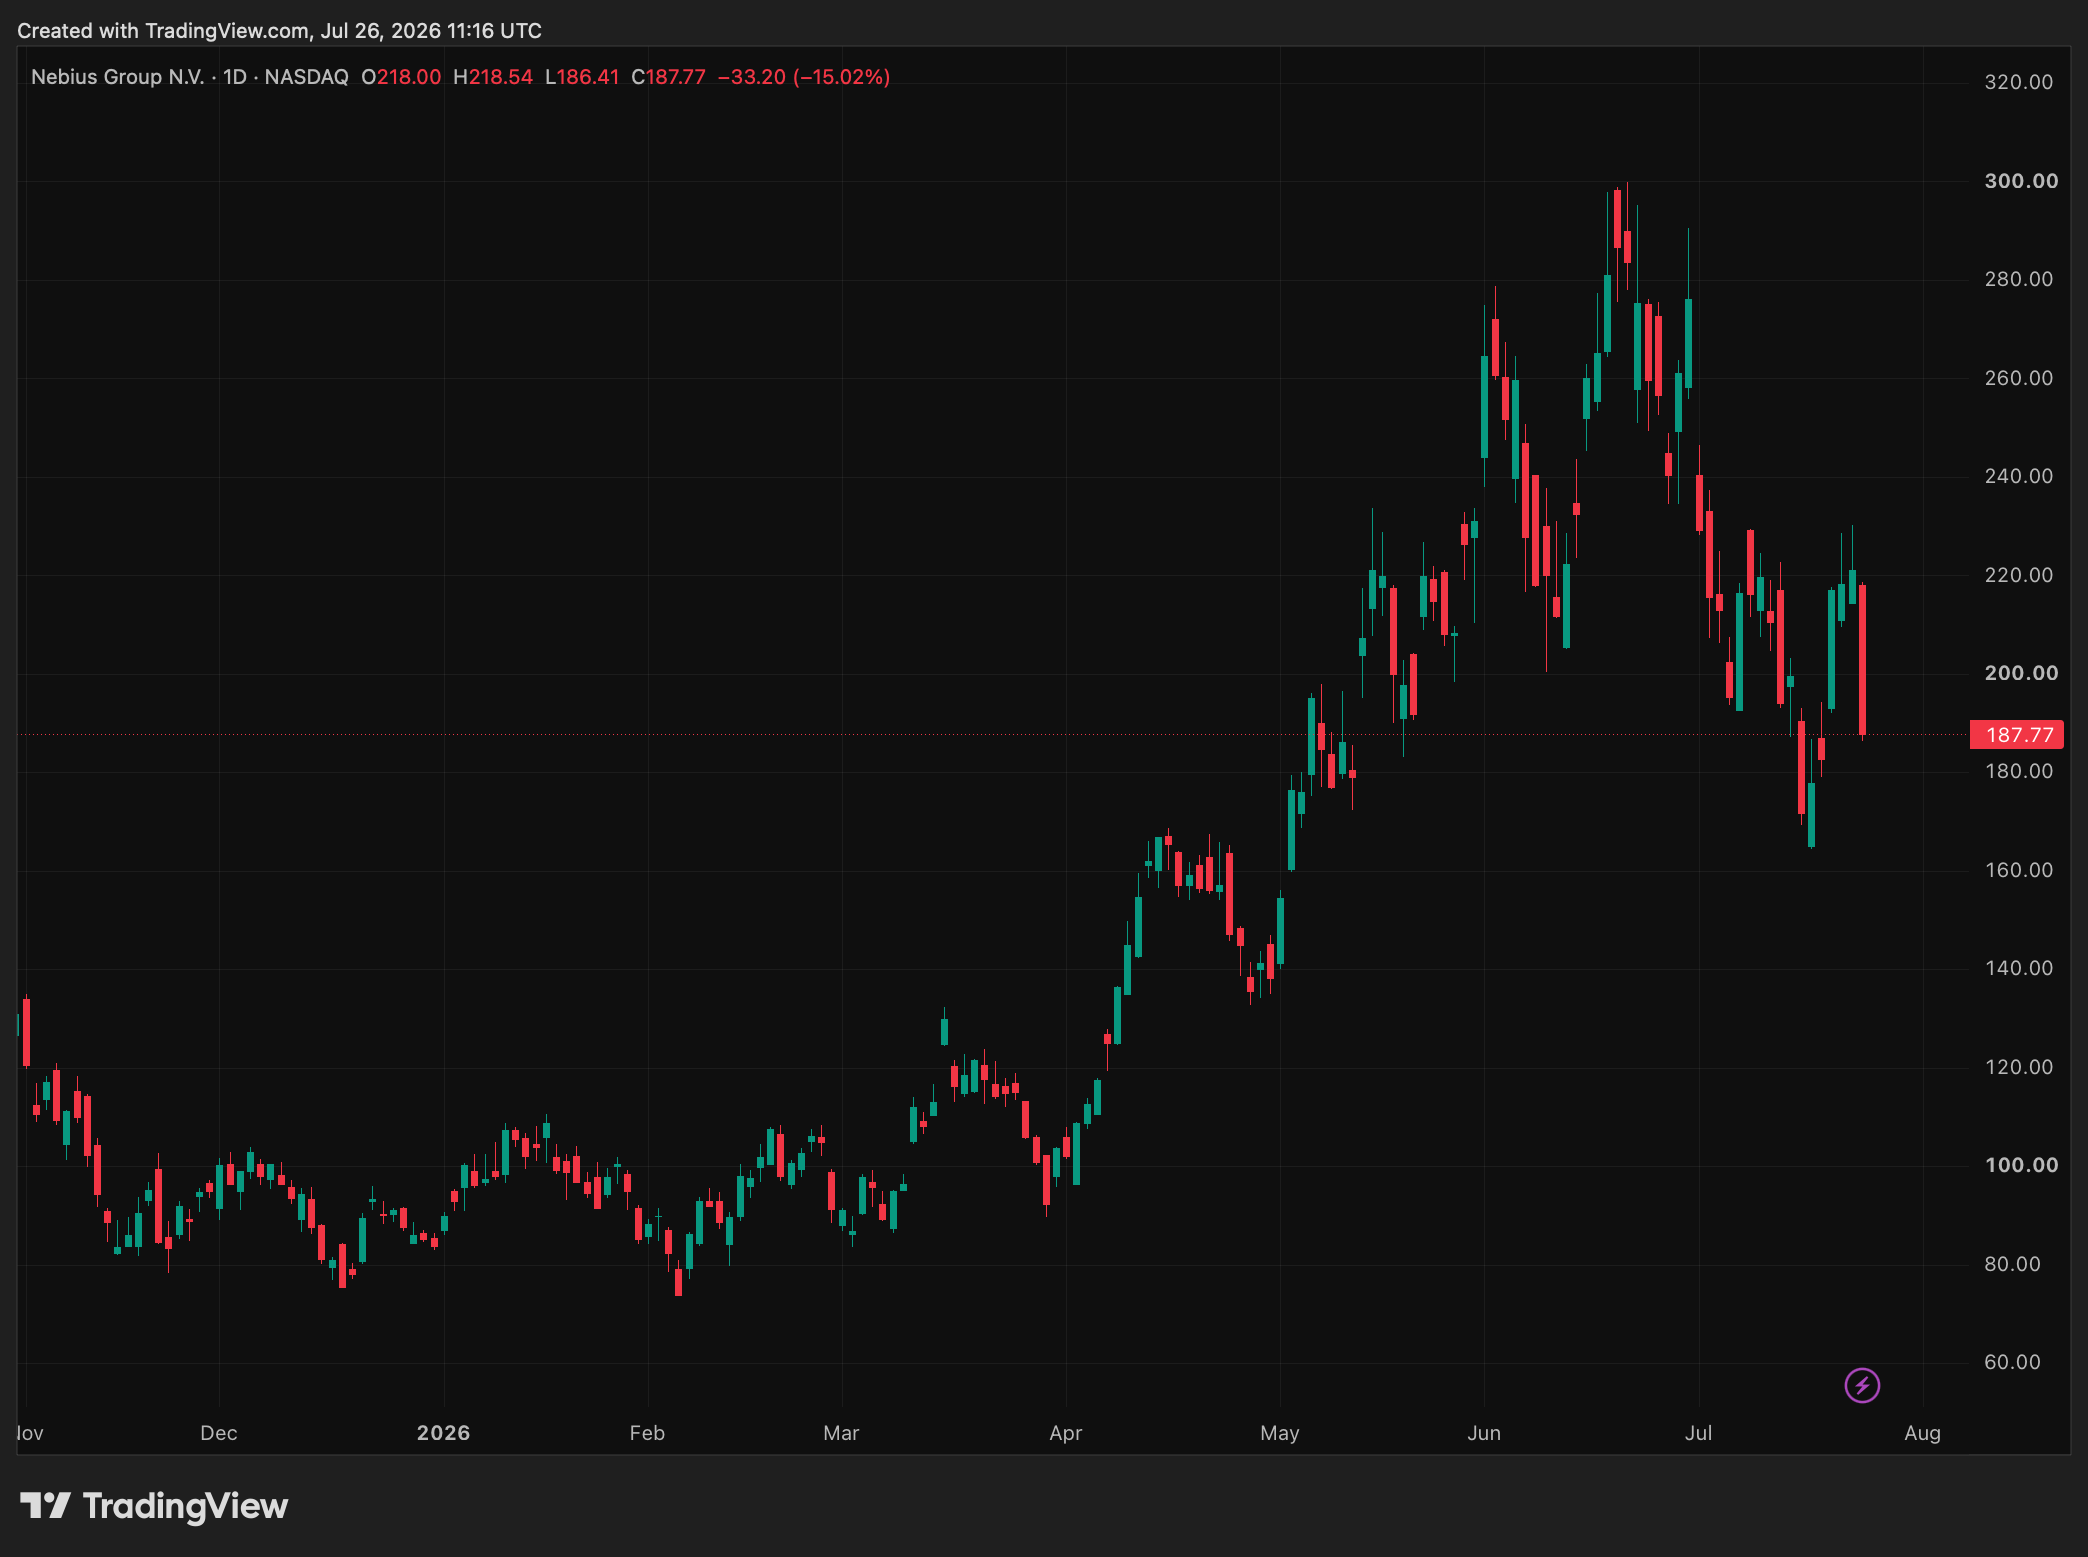The width and height of the screenshot is (2088, 1557).
Task: Click the last red candlestick near 187.77
Action: 1862,660
